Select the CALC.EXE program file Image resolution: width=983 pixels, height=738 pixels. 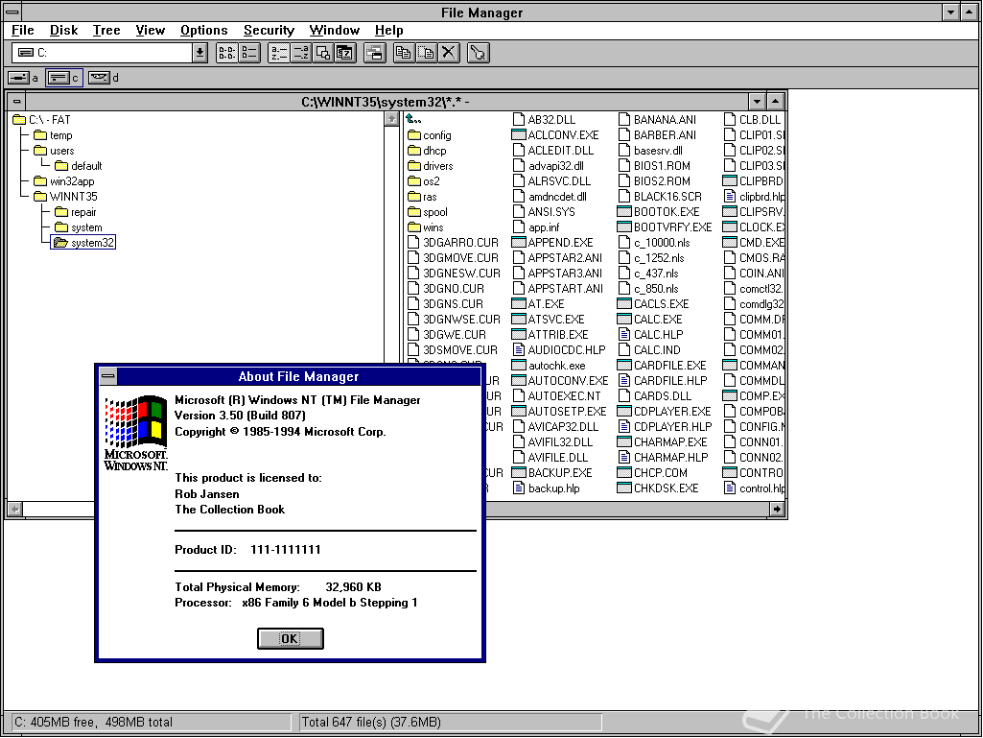650,320
